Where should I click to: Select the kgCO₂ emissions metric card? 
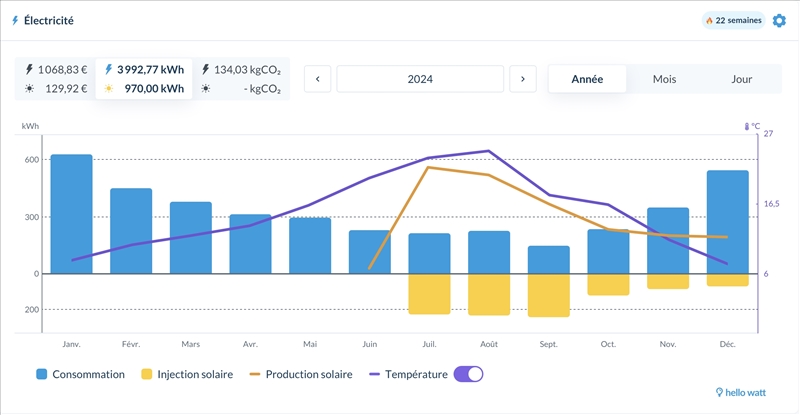click(240, 79)
